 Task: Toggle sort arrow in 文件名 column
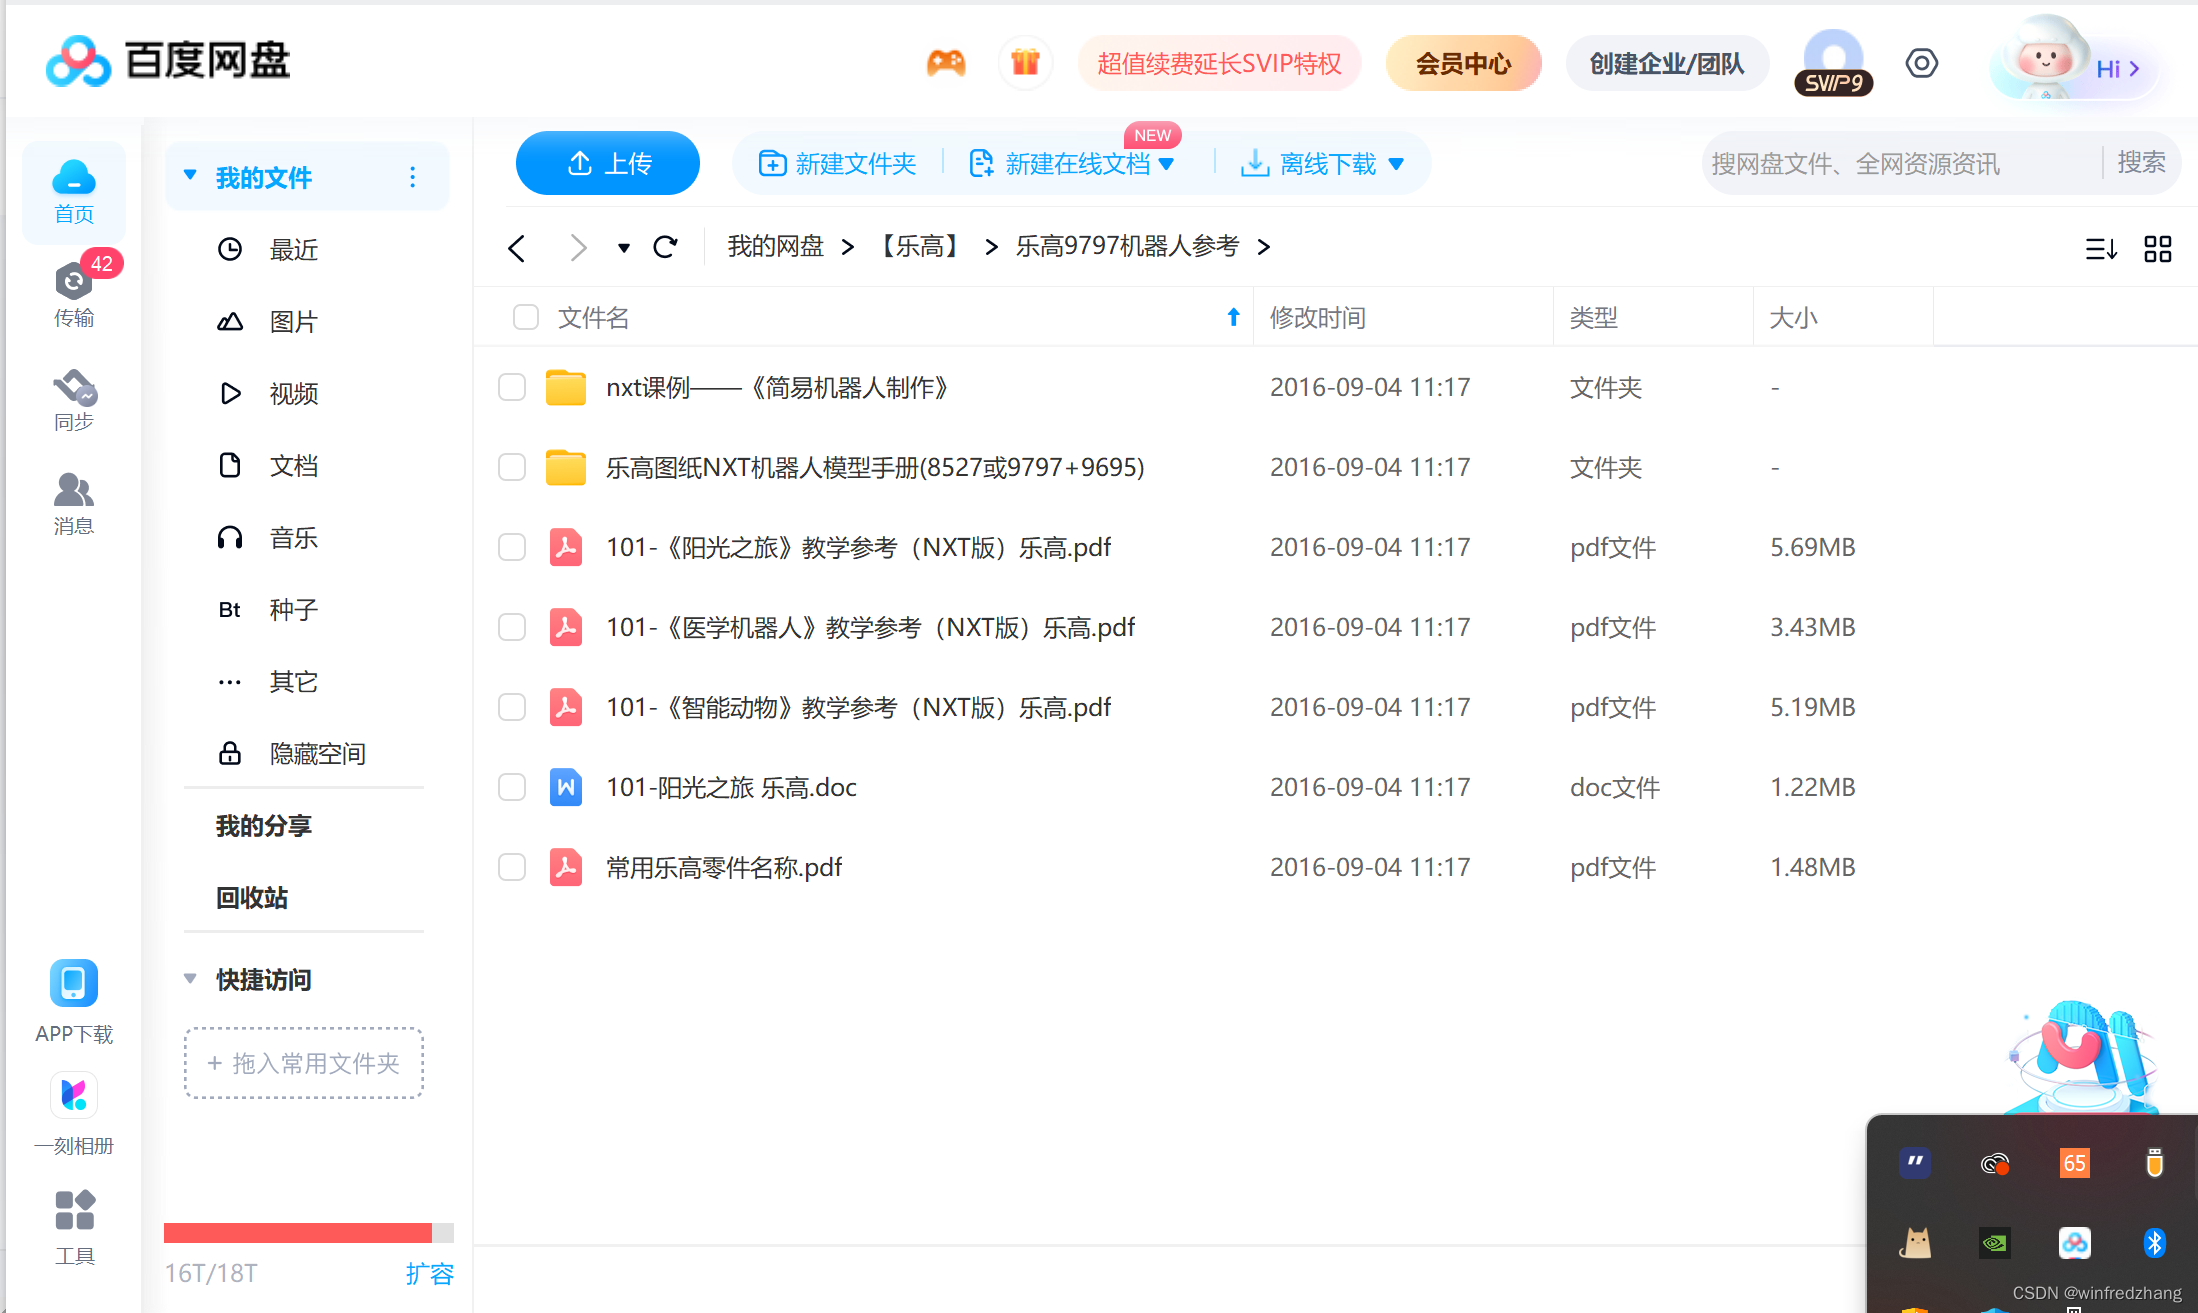point(1233,317)
